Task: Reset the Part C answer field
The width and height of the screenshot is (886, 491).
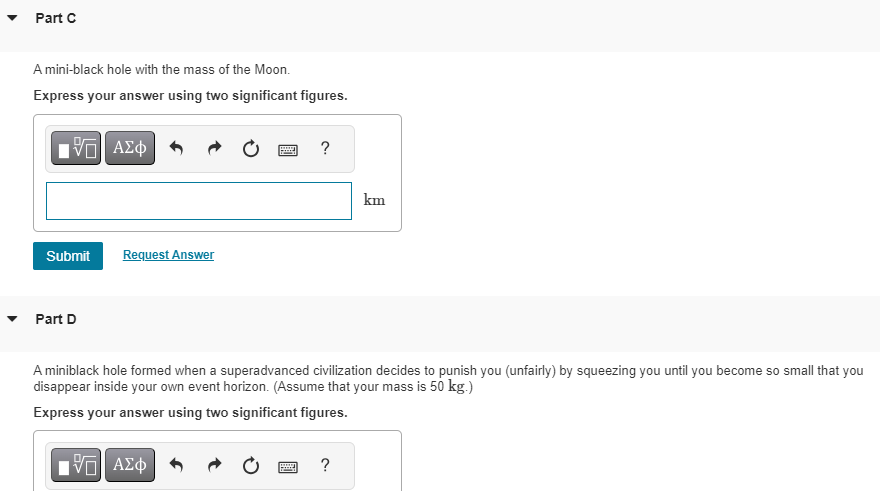Action: [x=249, y=149]
